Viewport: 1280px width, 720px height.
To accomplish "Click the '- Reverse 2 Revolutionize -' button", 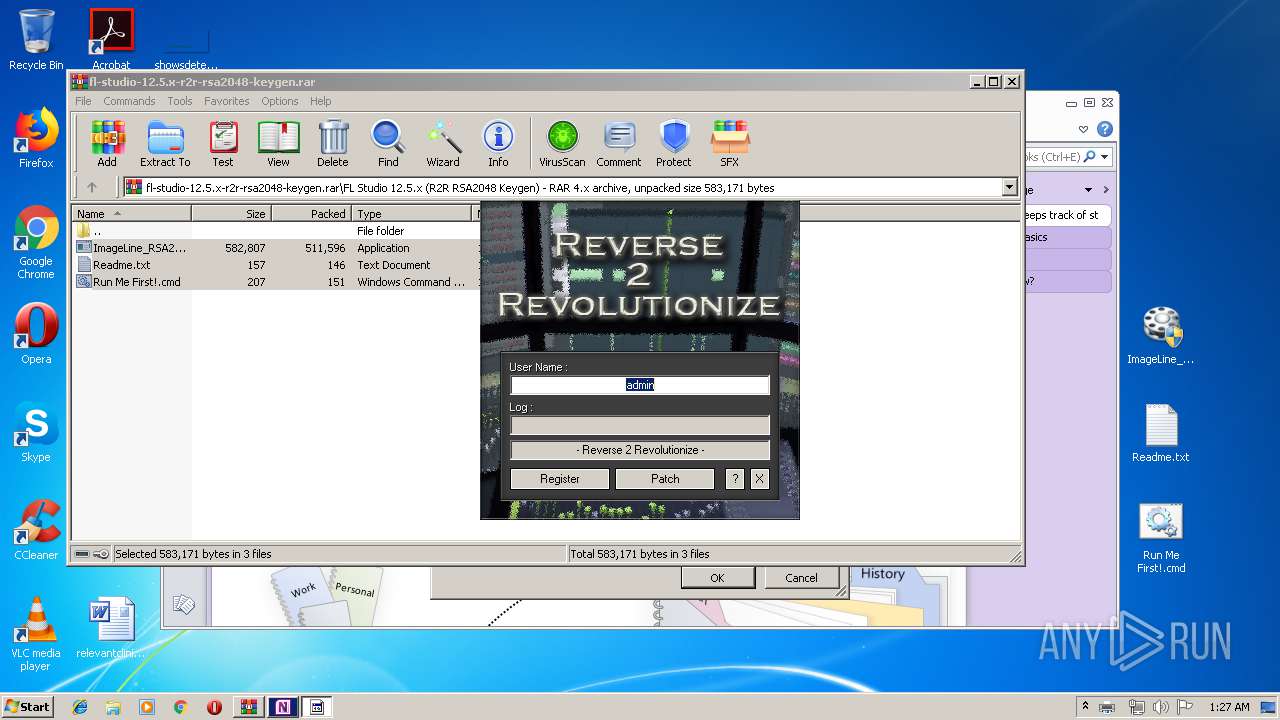I will click(640, 450).
